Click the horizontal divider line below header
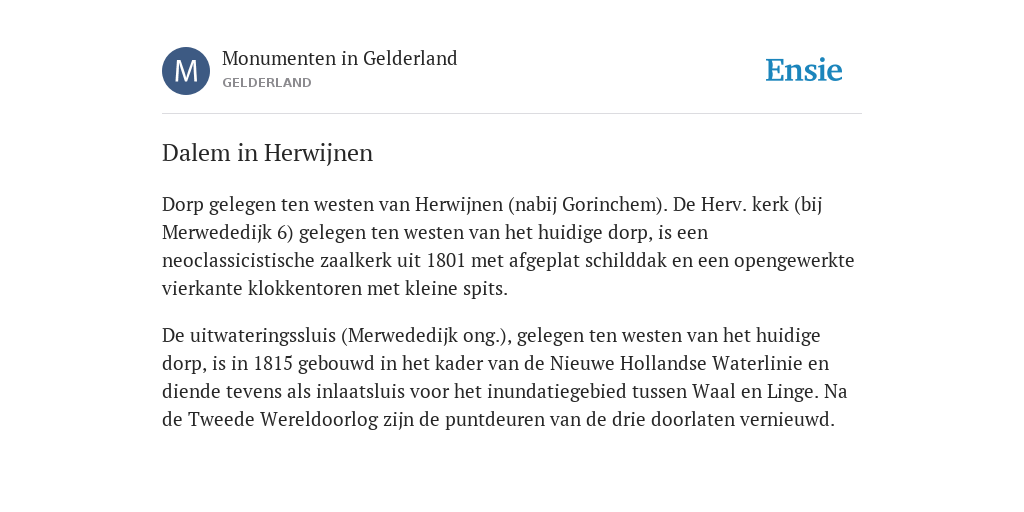Image resolution: width=1024 pixels, height=512 pixels. [512, 114]
